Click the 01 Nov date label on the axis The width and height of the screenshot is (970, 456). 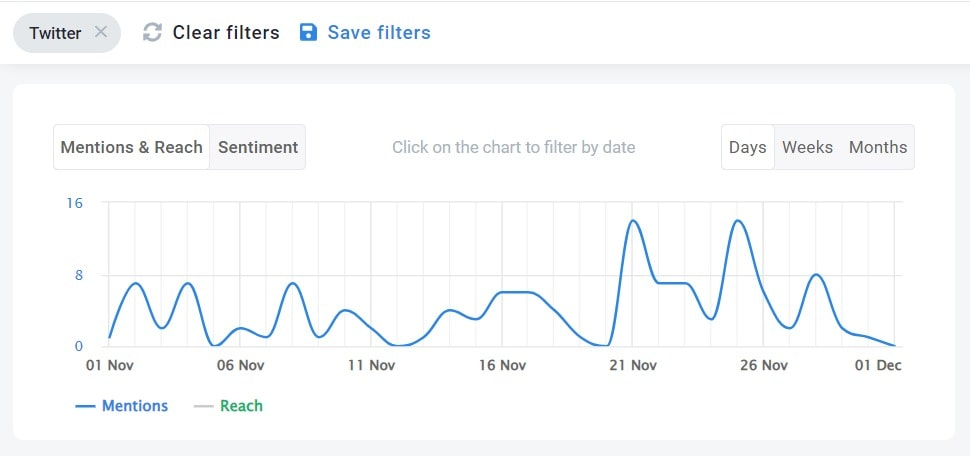point(108,366)
